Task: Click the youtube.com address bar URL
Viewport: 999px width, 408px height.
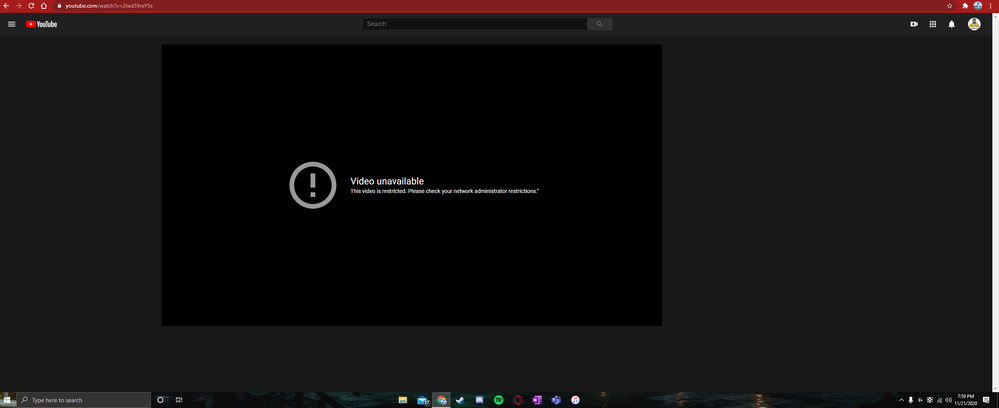Action: pyautogui.click(x=109, y=6)
